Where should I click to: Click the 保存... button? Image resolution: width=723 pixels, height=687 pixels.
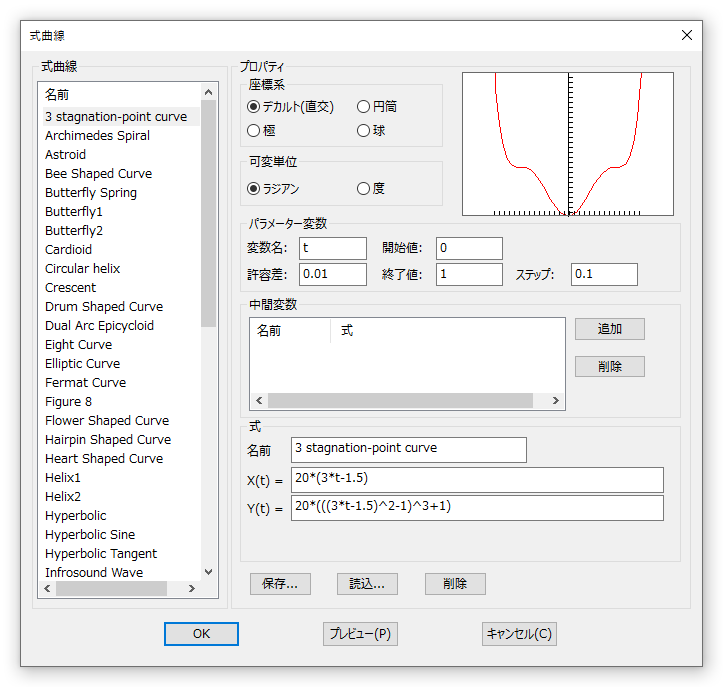click(x=280, y=584)
